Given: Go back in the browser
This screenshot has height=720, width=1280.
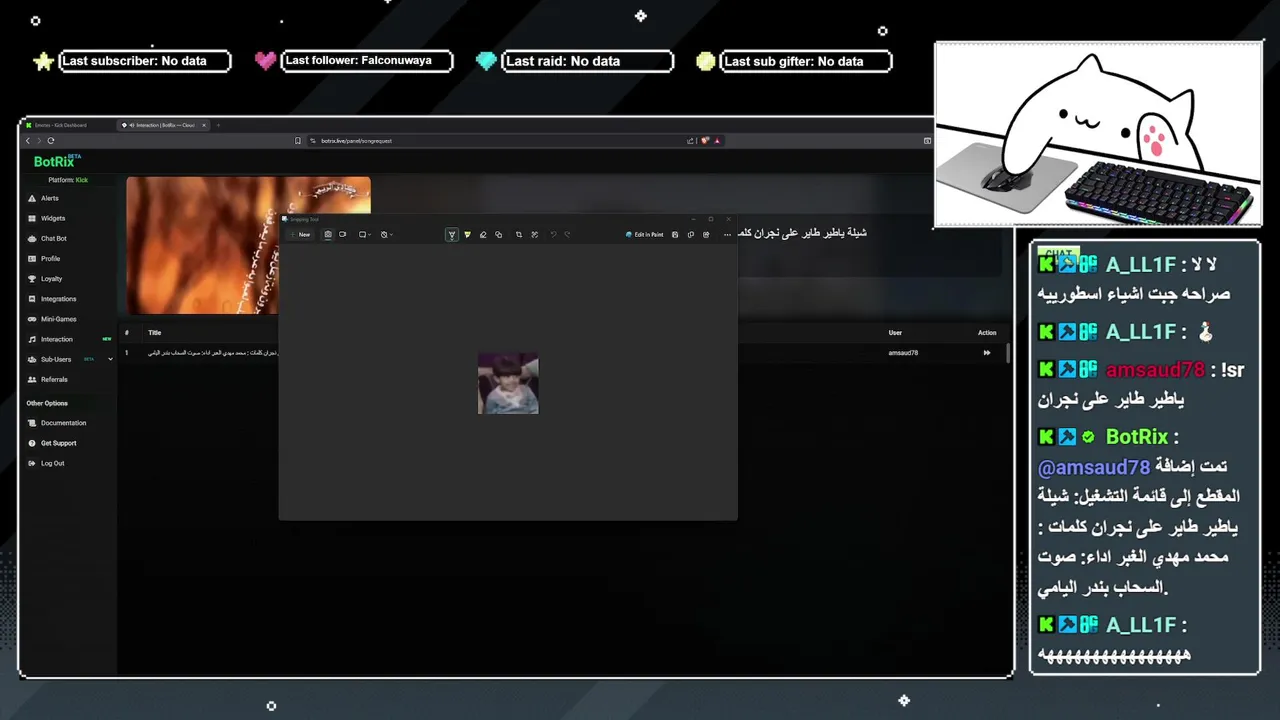Looking at the screenshot, I should (28, 141).
